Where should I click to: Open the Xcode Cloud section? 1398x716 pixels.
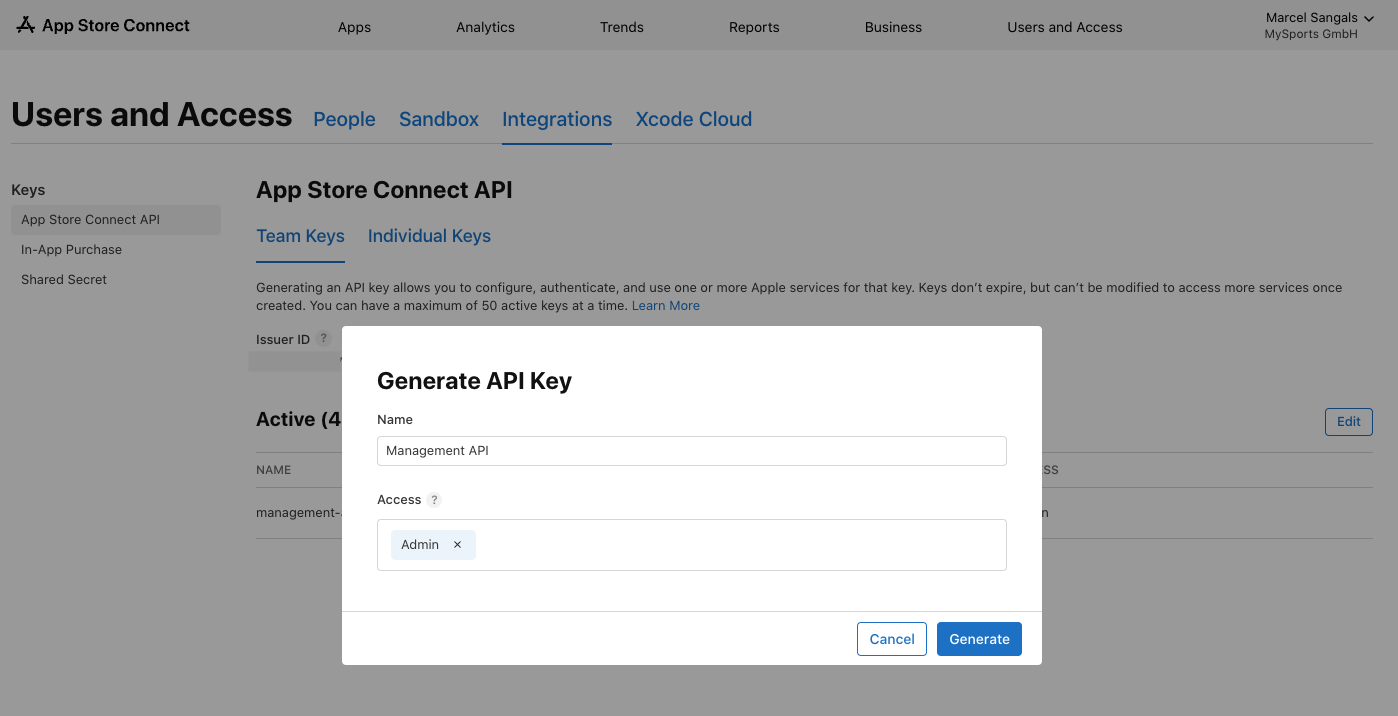[693, 119]
